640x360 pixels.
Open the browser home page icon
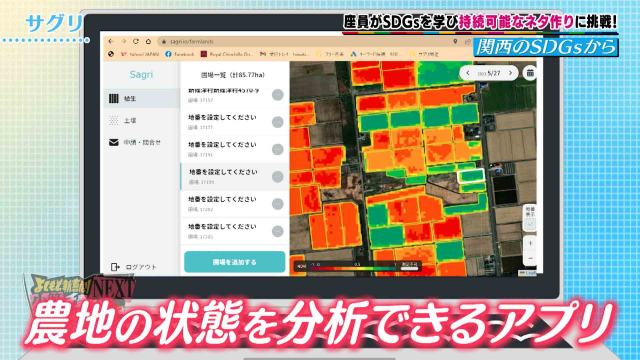(149, 42)
